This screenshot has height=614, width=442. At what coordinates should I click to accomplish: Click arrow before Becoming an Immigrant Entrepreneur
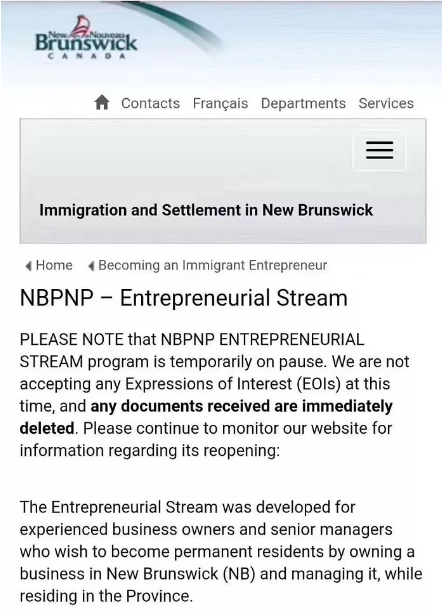point(91,266)
